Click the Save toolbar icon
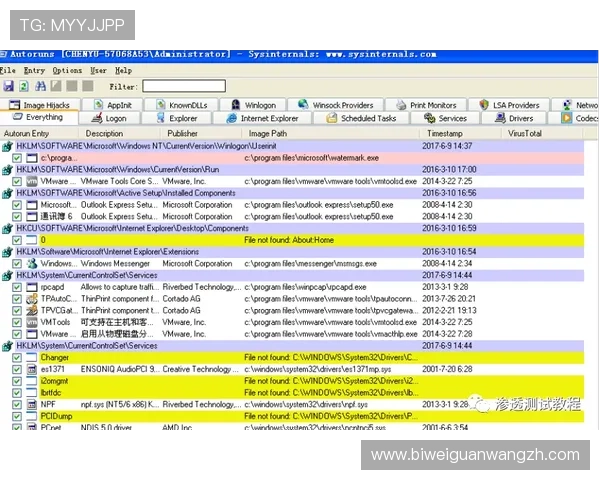Screen dimensions: 600x480 [8, 86]
